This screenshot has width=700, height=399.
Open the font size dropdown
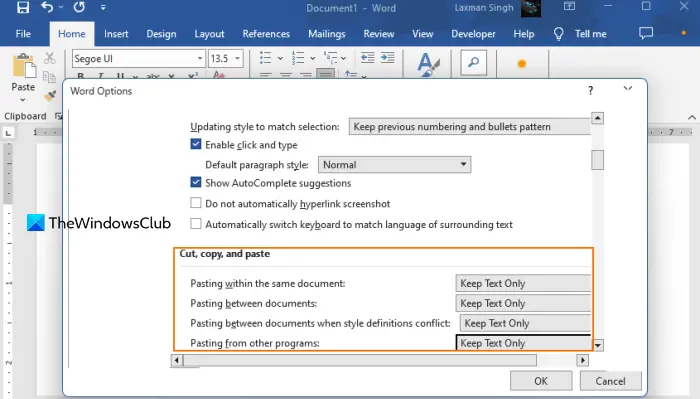(x=238, y=58)
